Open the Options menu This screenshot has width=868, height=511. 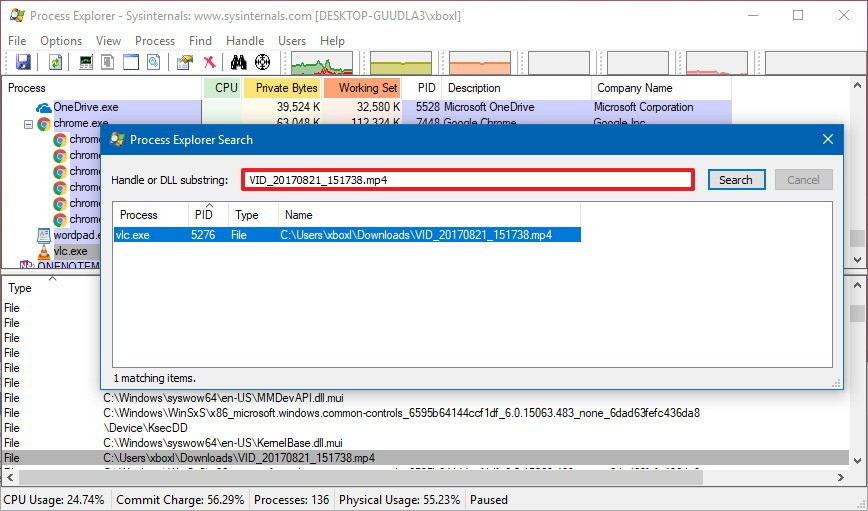tap(61, 40)
